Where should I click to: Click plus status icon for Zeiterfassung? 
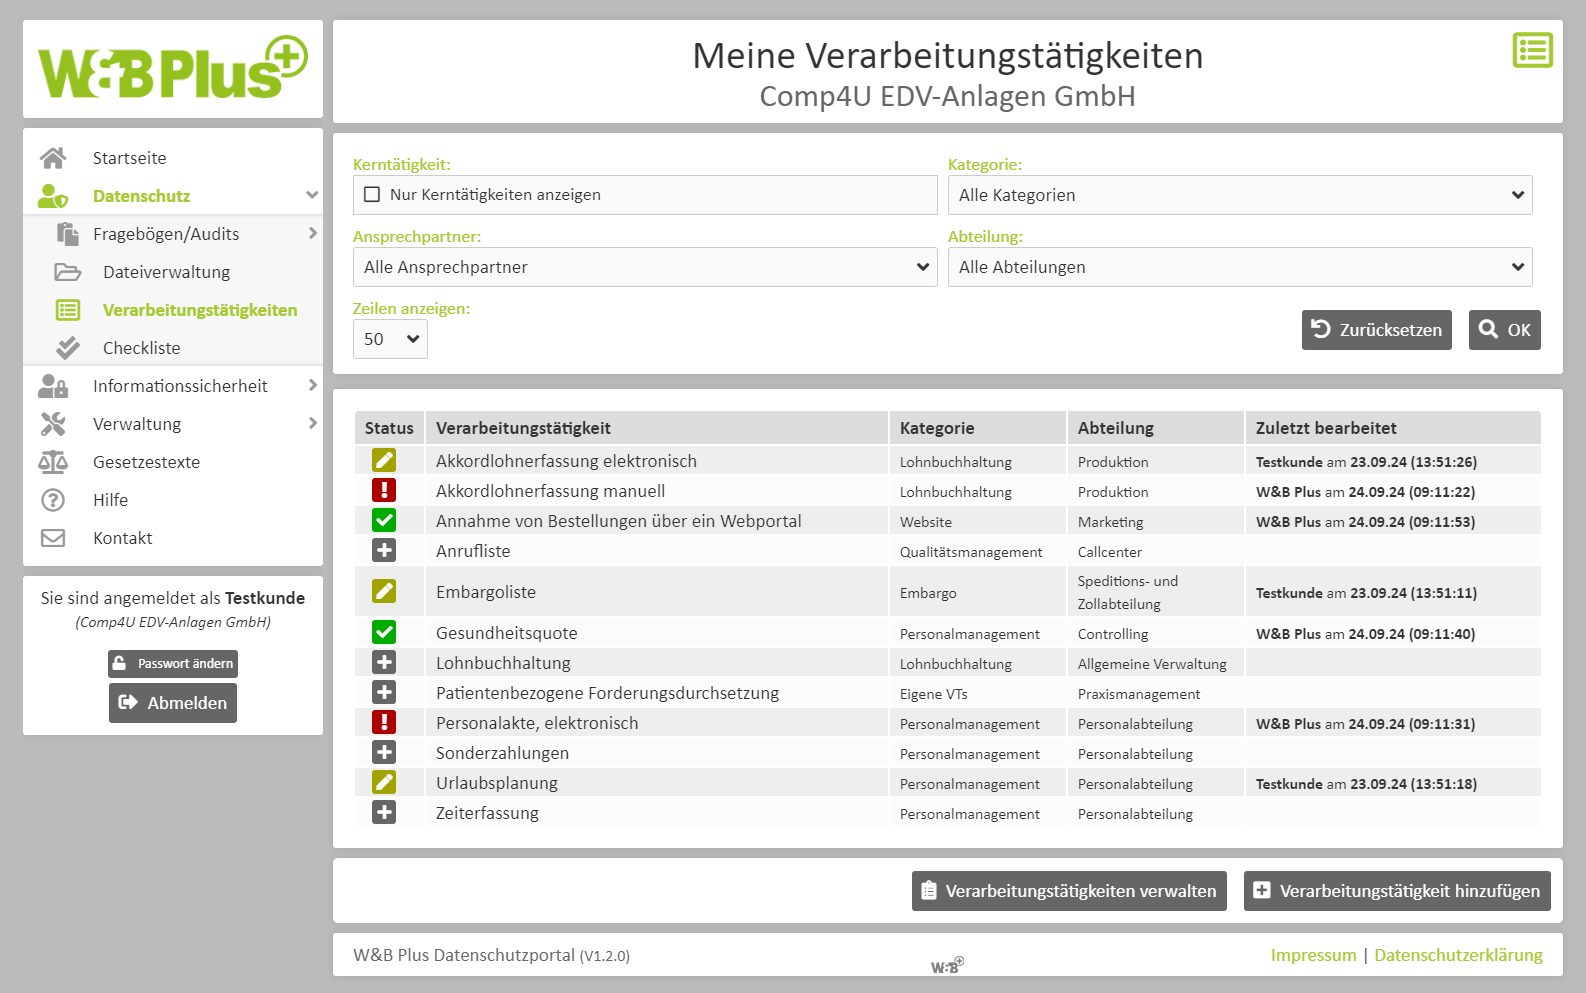[384, 812]
